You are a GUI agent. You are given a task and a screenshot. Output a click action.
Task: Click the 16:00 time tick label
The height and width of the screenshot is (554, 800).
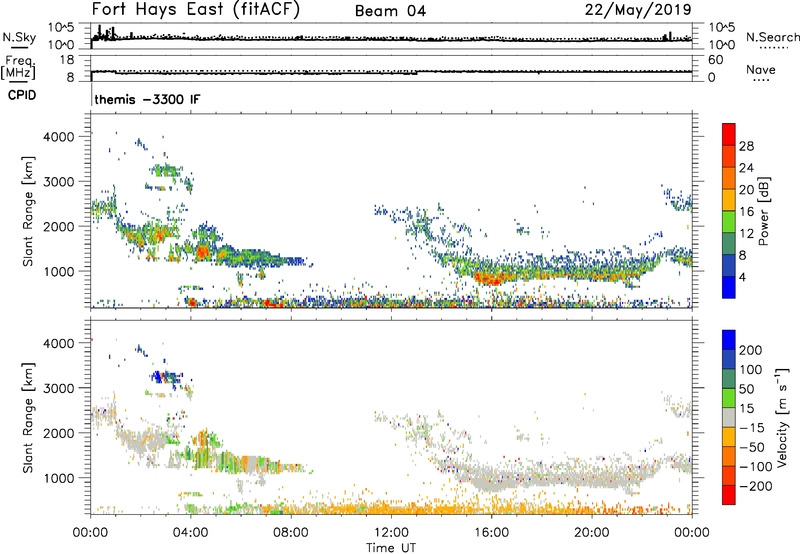click(491, 533)
